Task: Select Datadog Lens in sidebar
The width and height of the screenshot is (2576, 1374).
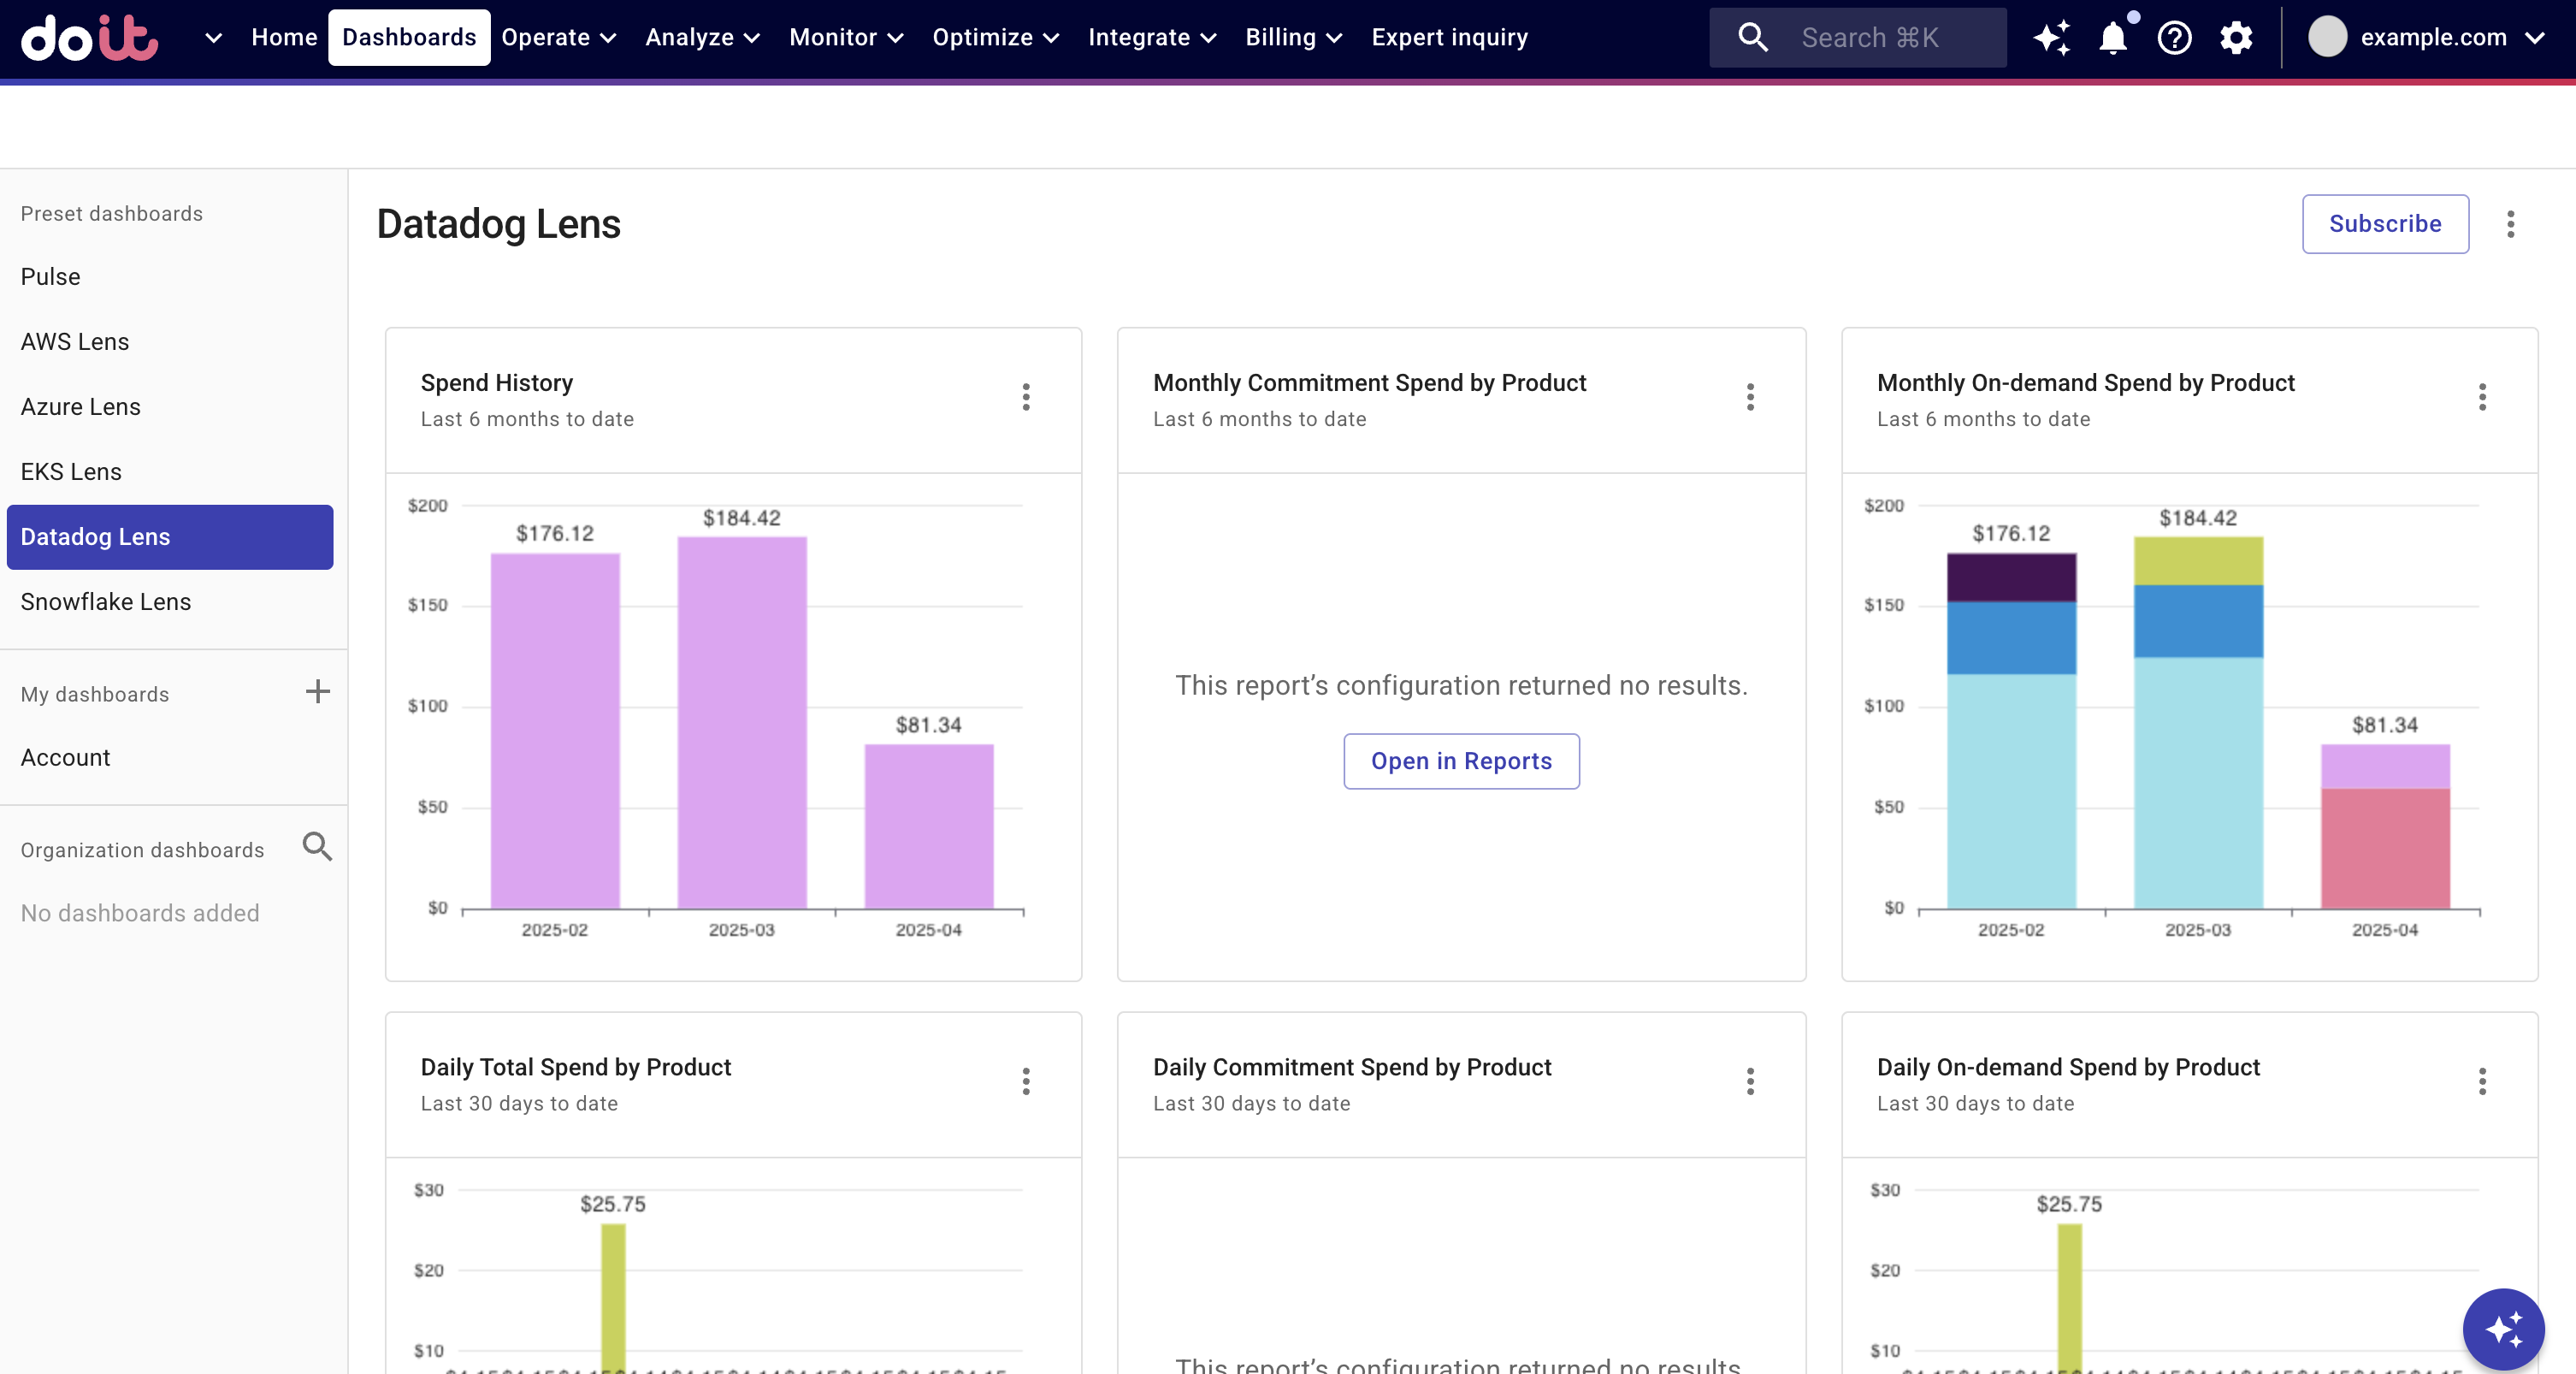Action: (170, 537)
